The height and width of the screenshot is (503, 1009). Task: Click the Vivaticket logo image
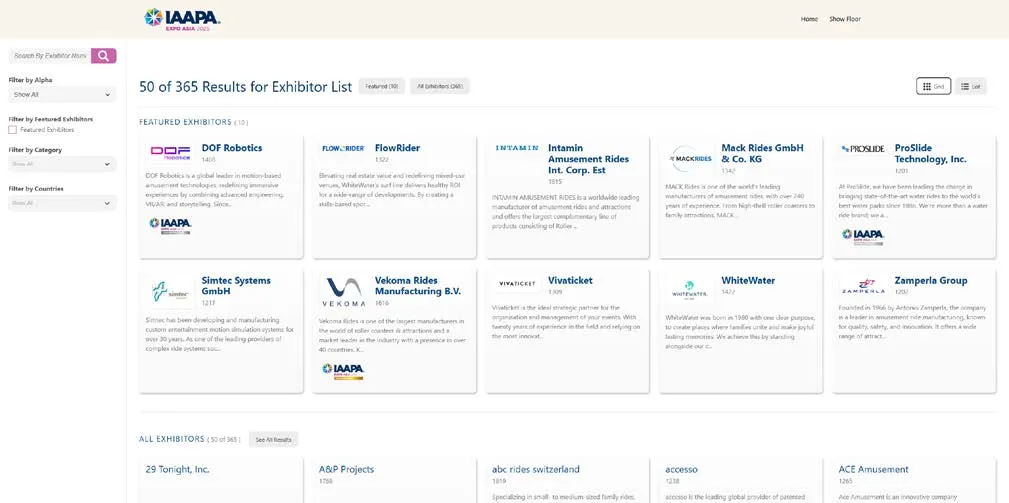[x=517, y=283]
